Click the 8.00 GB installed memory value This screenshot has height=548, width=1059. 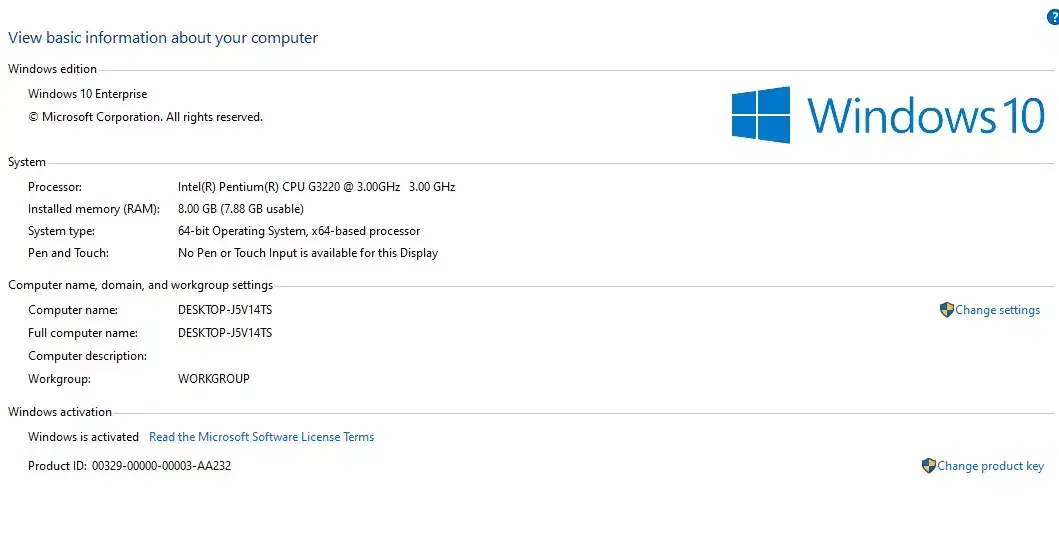(x=240, y=209)
